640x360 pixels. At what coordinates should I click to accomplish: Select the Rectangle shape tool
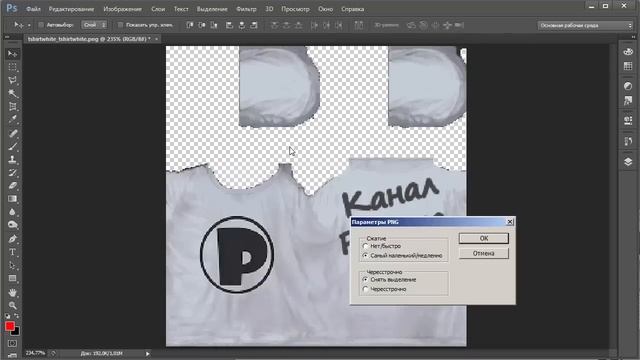tap(12, 279)
